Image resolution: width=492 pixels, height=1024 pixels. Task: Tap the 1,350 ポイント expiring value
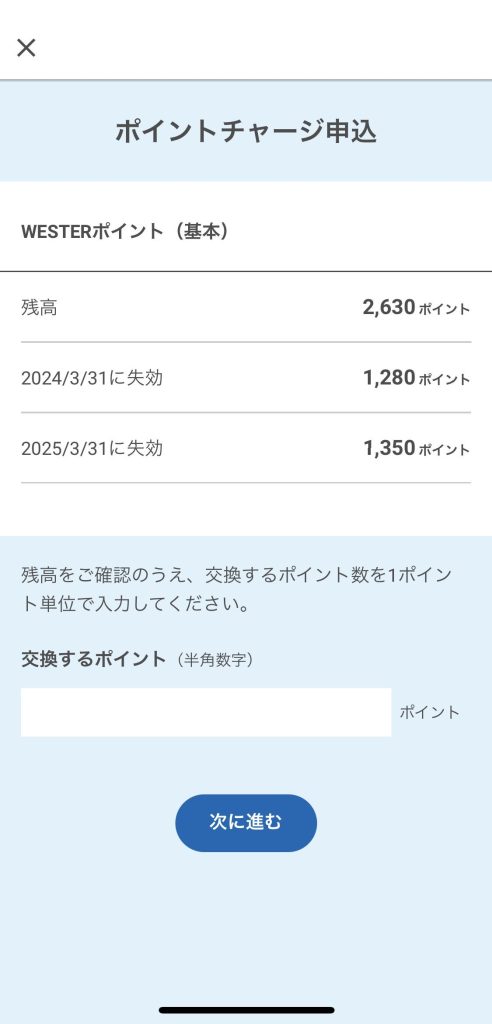416,448
